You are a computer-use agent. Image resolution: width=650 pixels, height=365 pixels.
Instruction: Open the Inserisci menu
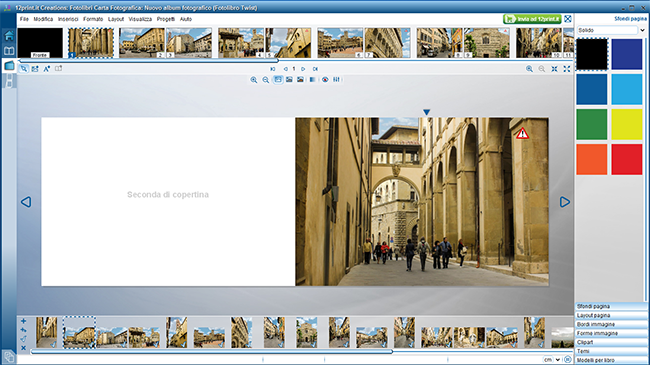click(x=68, y=19)
